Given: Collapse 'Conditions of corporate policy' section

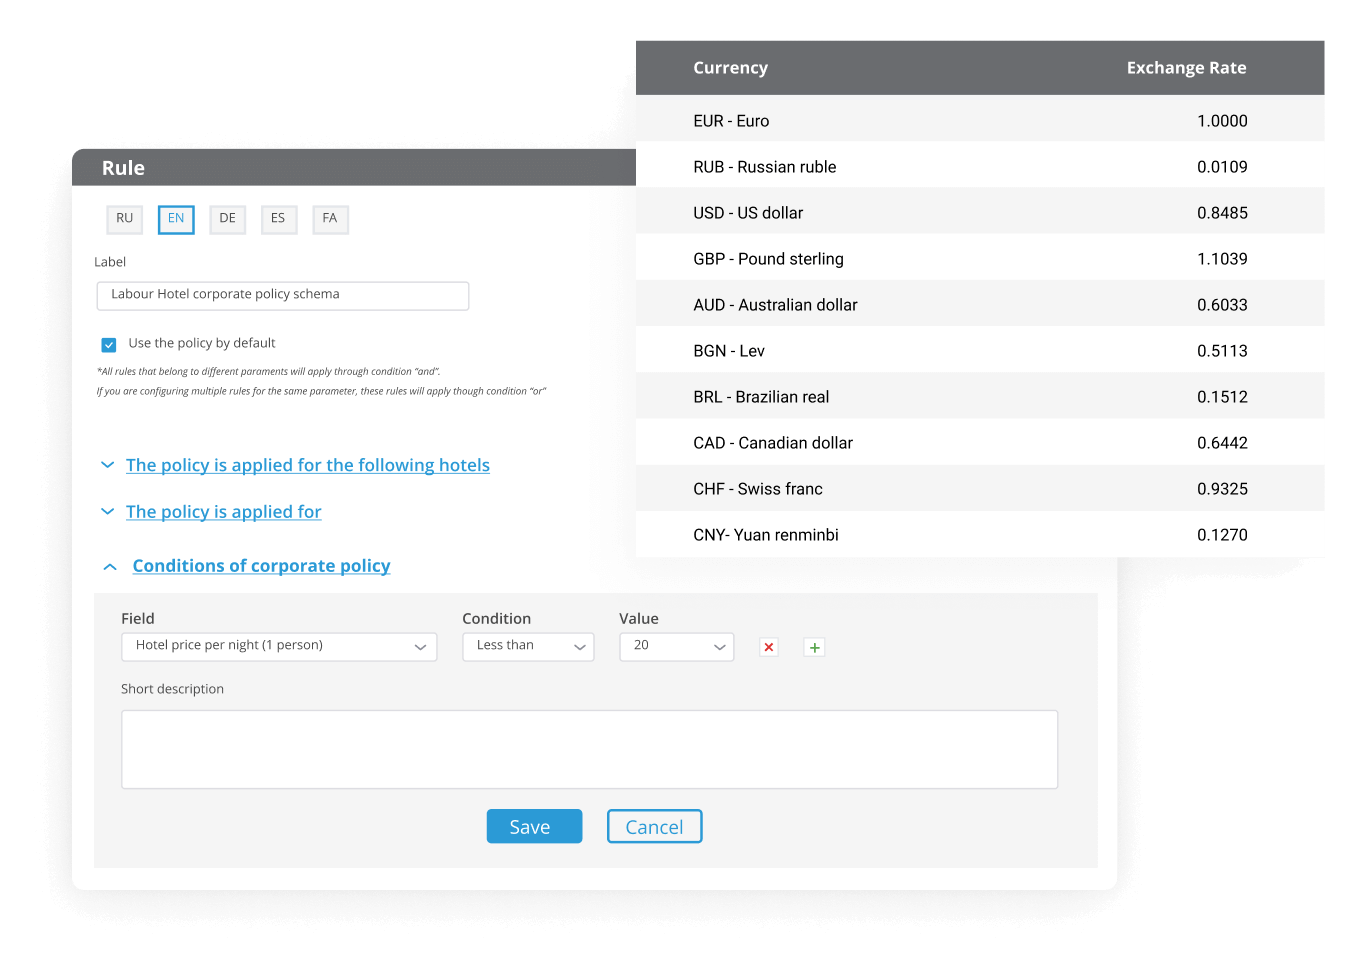Looking at the screenshot, I should point(261,566).
